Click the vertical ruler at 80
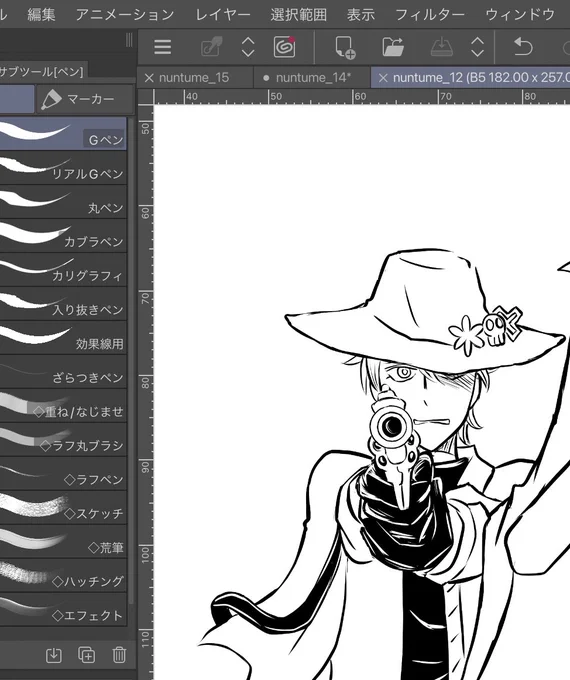The width and height of the screenshot is (570, 680). click(x=146, y=382)
